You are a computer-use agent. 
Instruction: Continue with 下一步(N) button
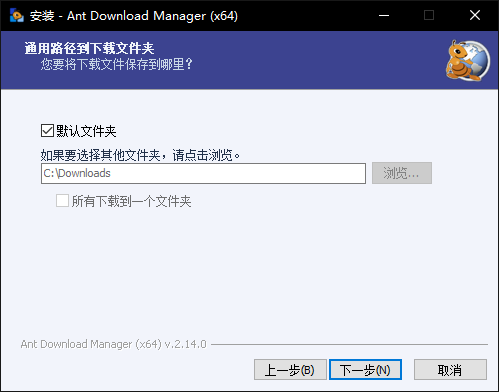365,370
